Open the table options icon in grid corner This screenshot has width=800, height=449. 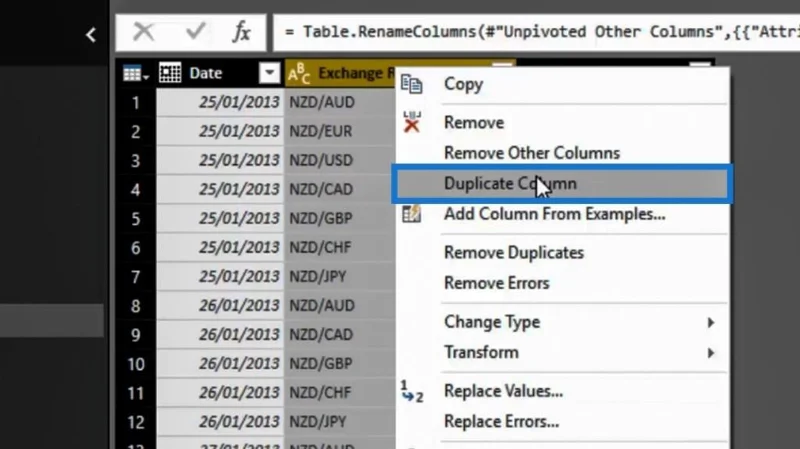(x=136, y=73)
